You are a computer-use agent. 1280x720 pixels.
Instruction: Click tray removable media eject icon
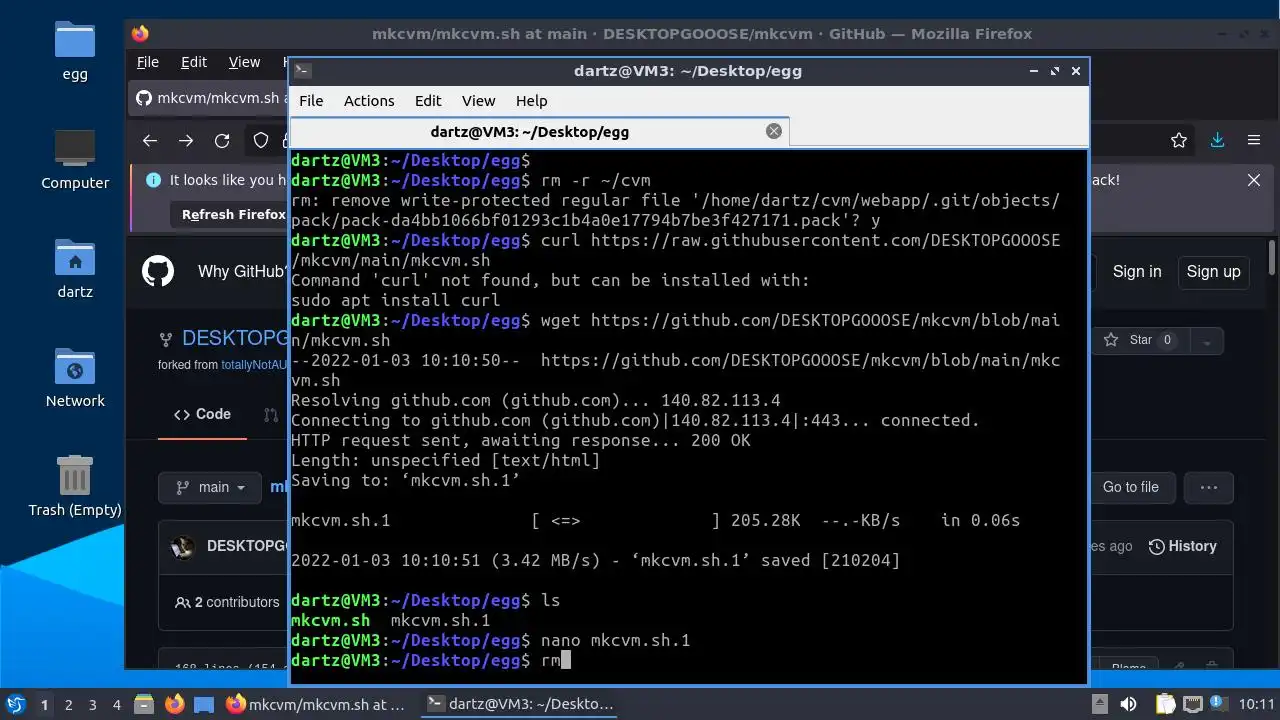click(1099, 704)
